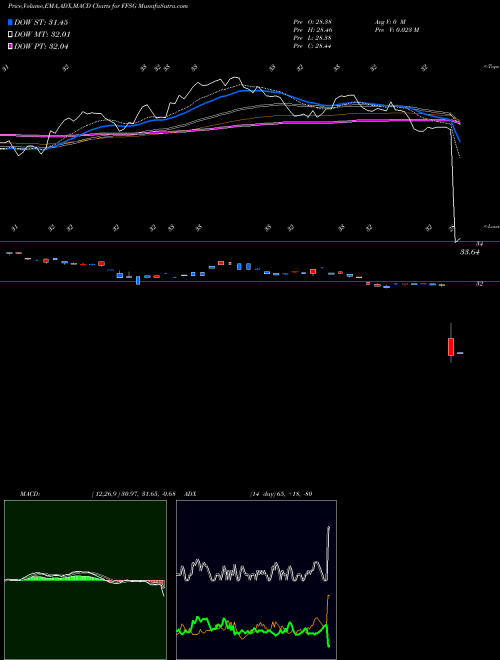Screen dimensions: 500x660
Task: Click the Pre V: 0.023 M value
Action: click(x=396, y=30)
